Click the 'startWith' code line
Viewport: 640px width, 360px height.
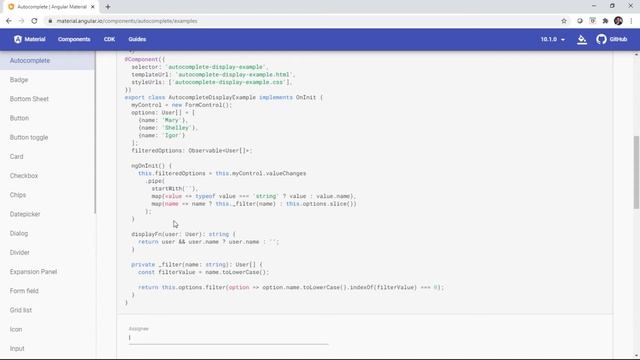(174, 189)
